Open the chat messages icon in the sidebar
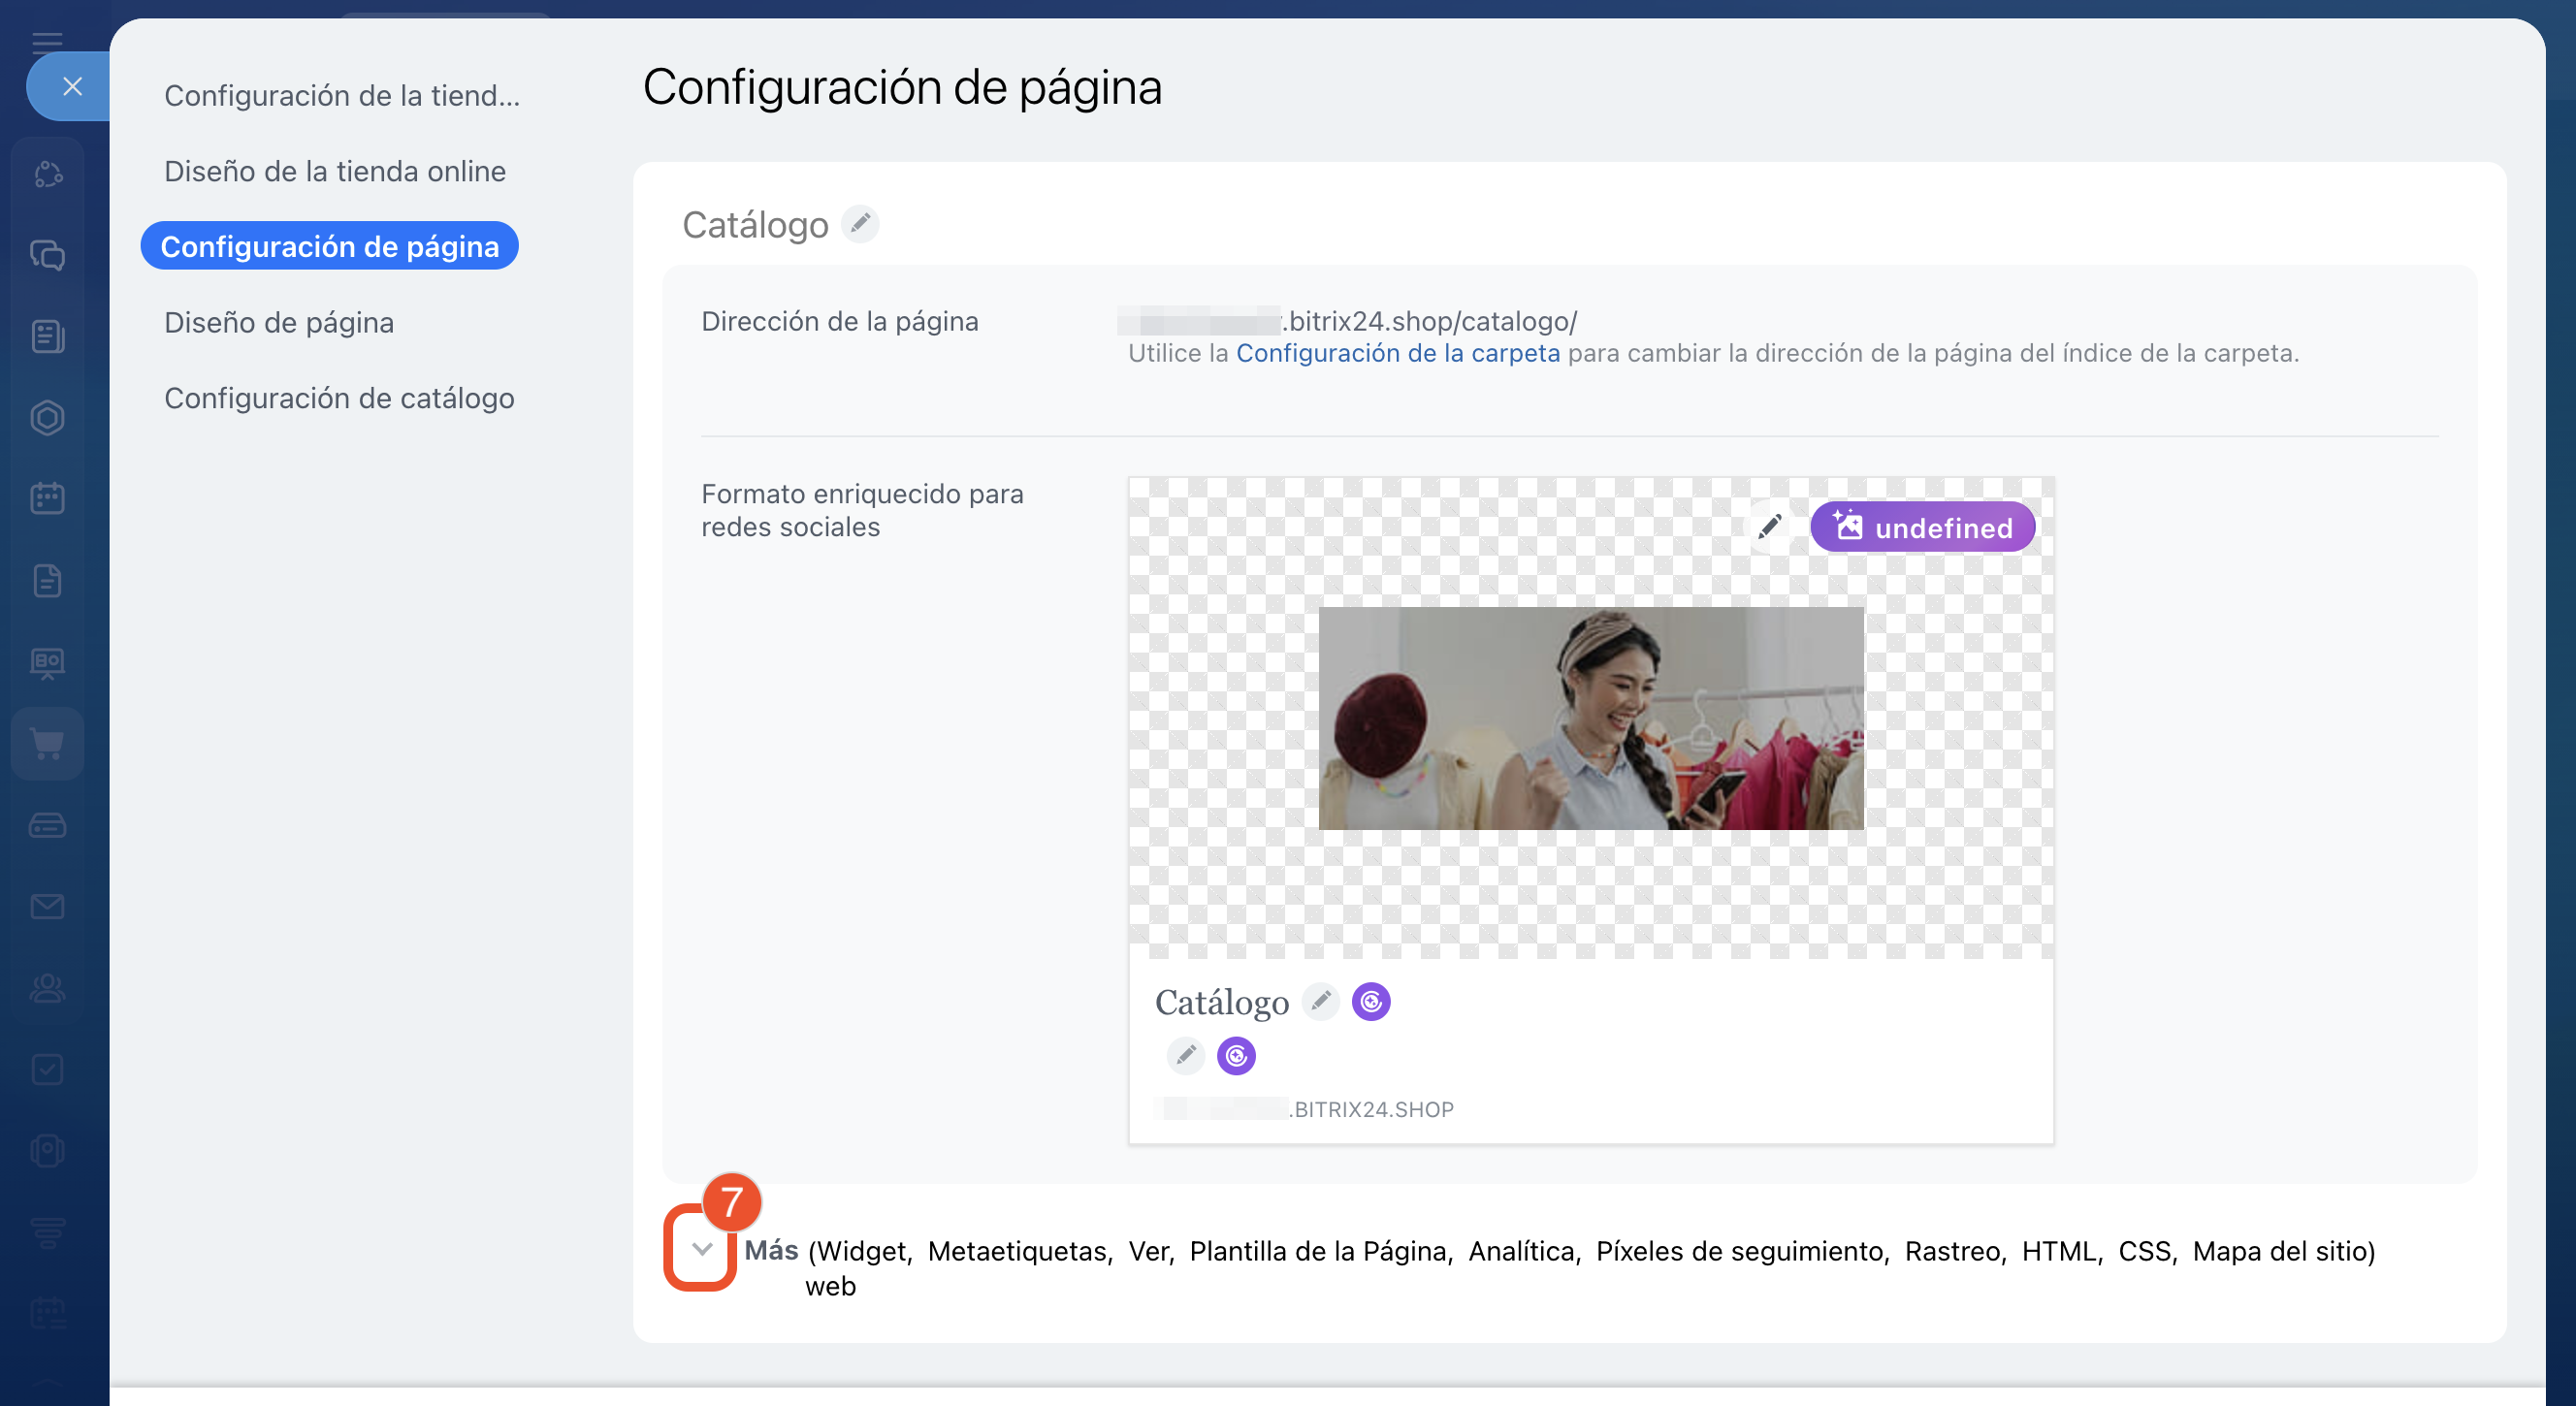The height and width of the screenshot is (1406, 2576). (x=47, y=256)
